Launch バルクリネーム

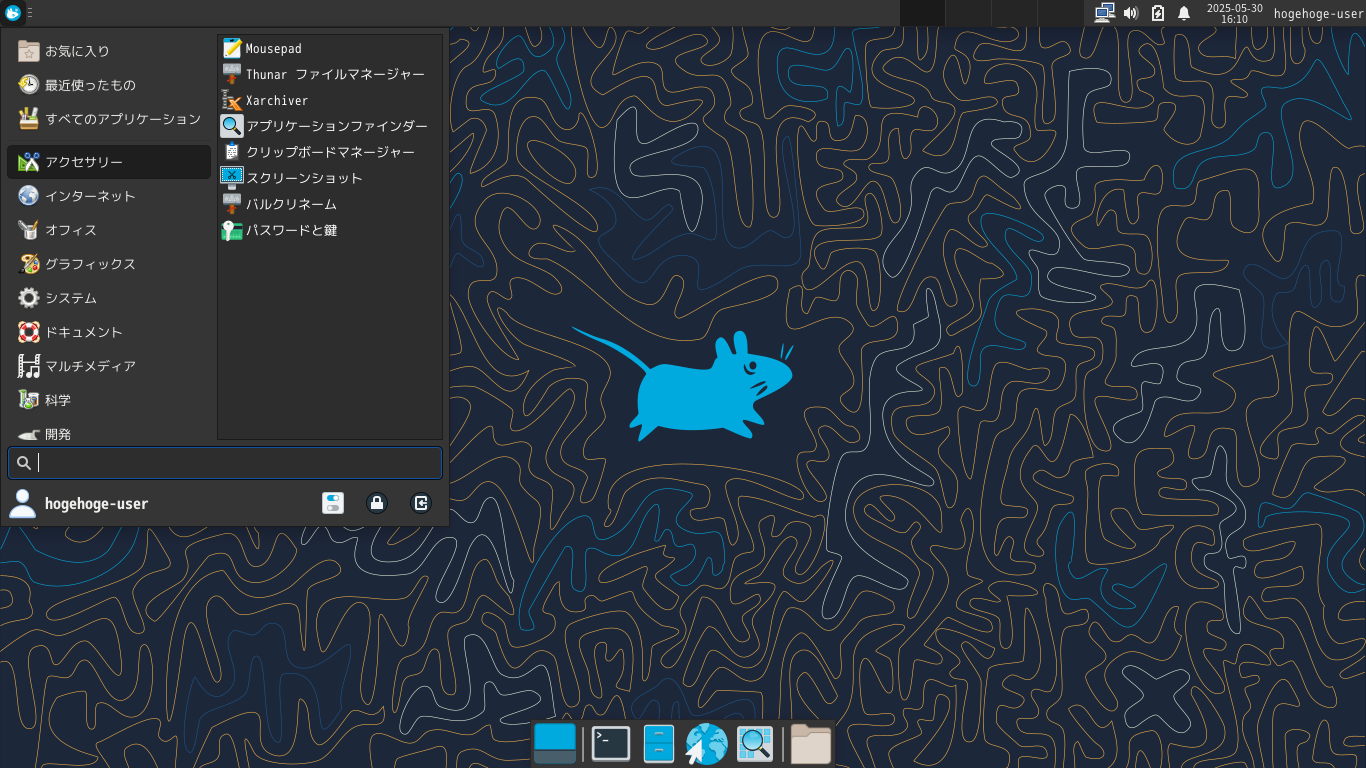330,204
